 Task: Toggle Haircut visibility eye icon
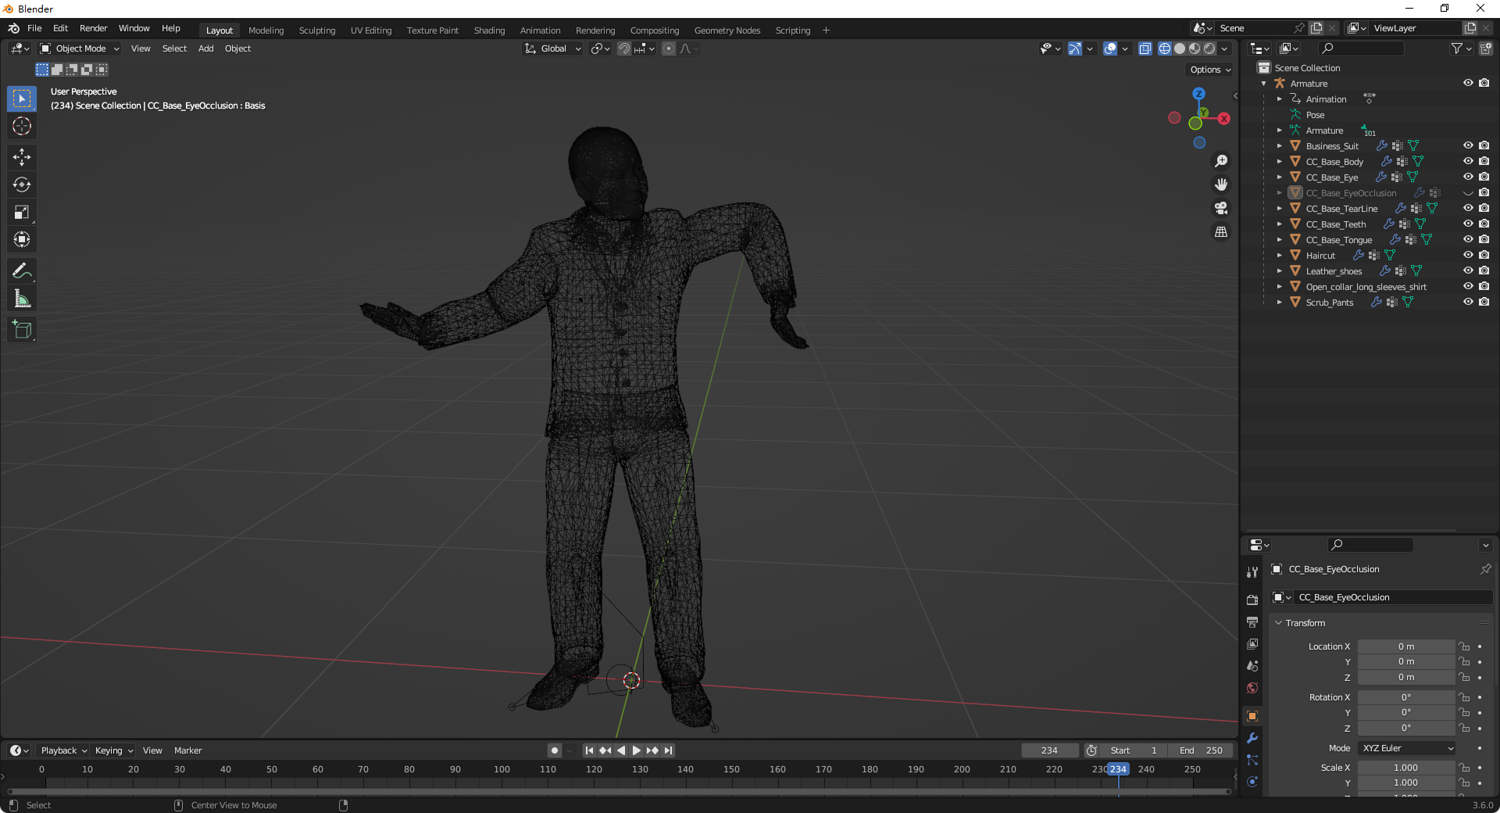pos(1467,255)
